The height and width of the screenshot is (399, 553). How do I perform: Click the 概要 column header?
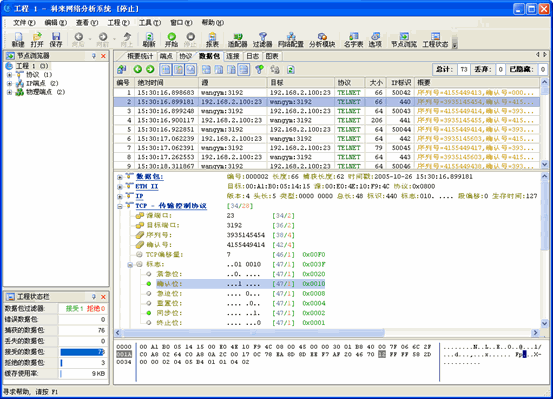477,83
